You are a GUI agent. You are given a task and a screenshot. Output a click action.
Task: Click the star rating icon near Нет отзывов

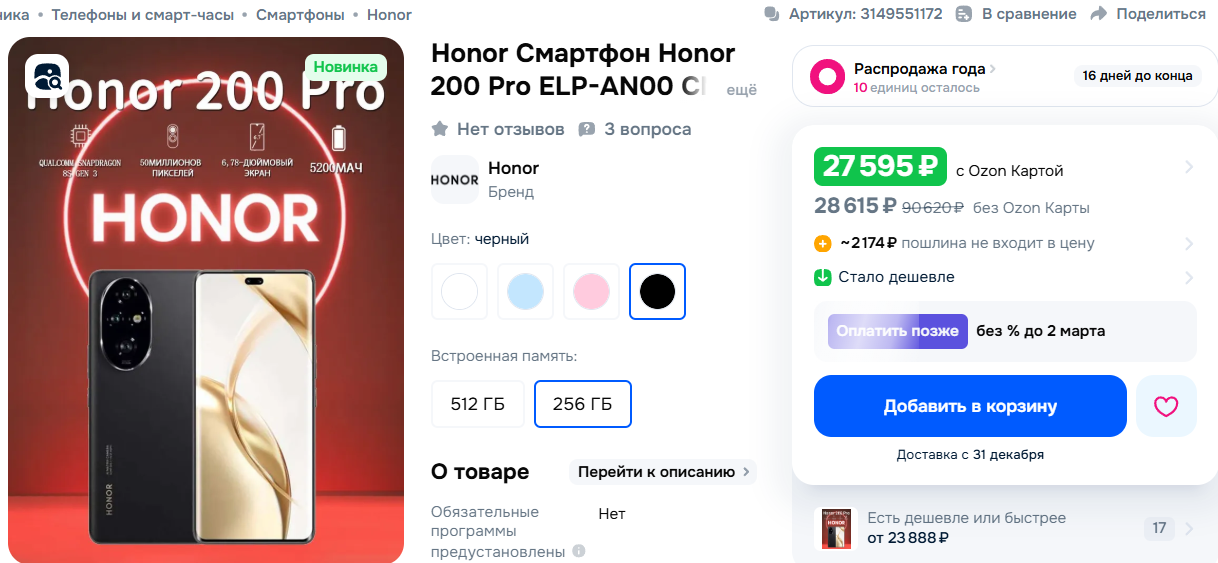click(x=439, y=129)
